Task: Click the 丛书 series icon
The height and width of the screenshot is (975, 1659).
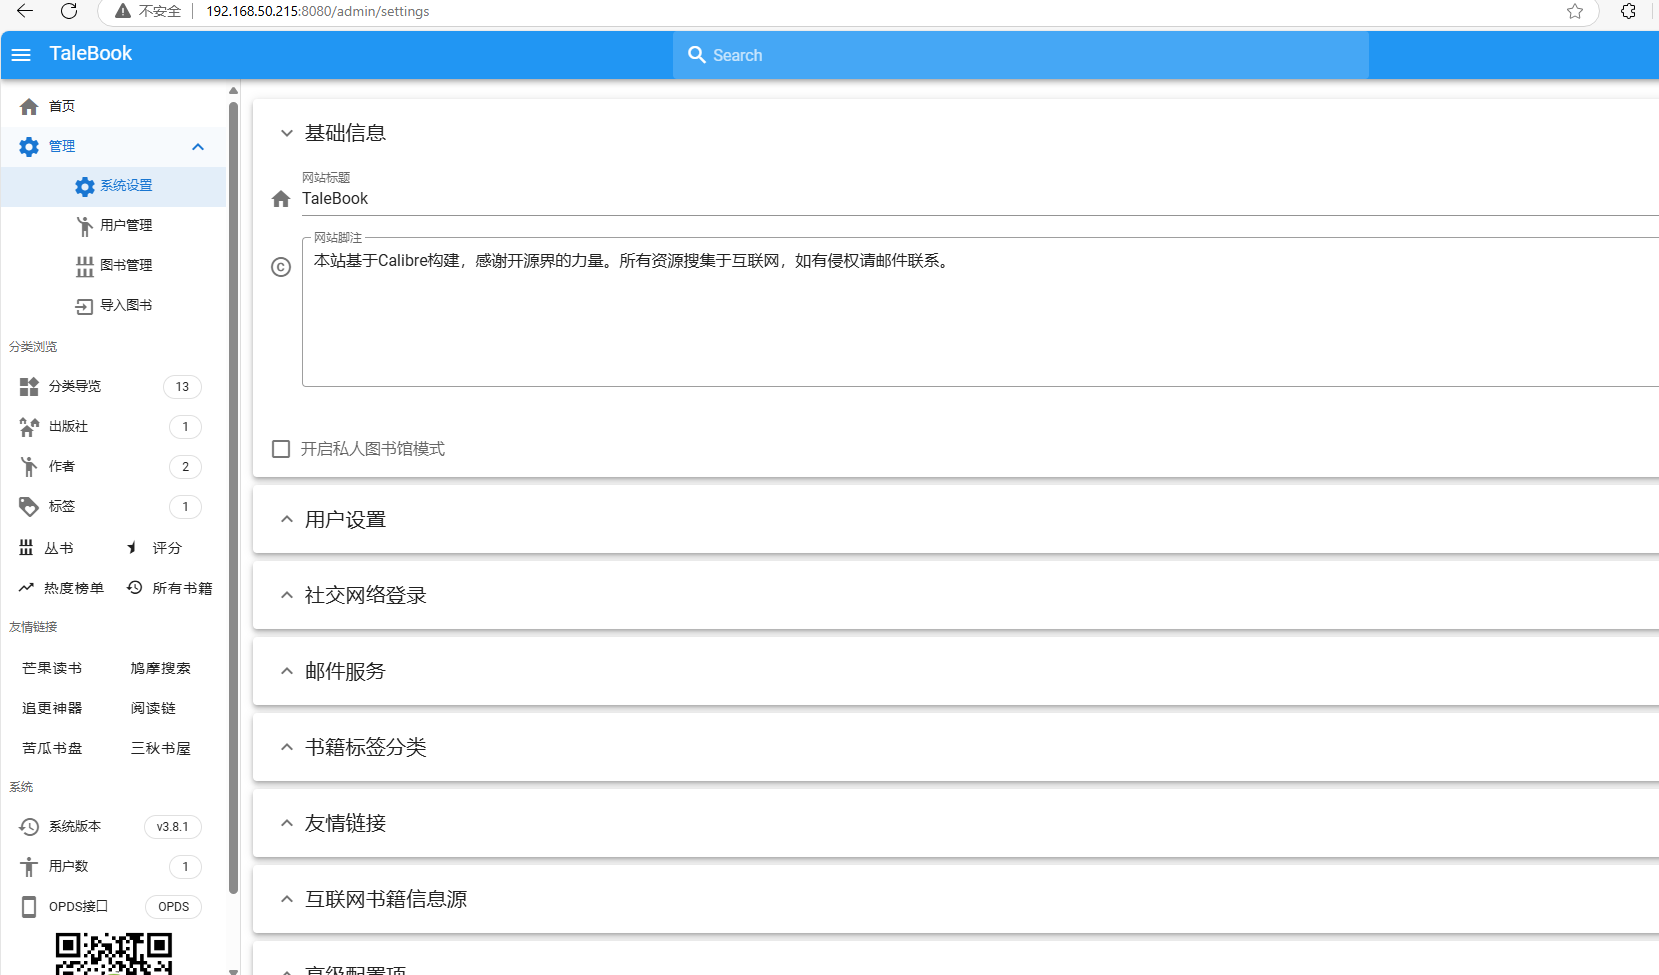Action: (26, 548)
